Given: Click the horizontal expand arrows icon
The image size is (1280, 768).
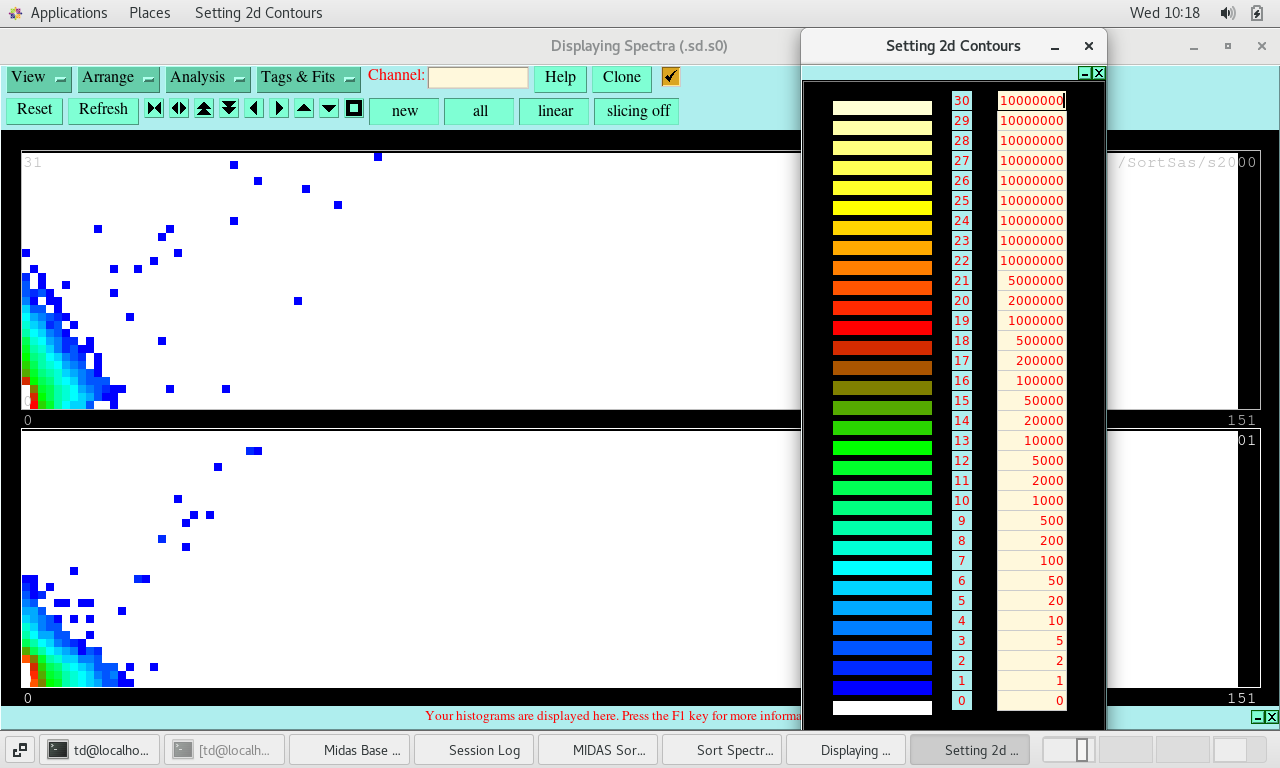Looking at the screenshot, I should click(179, 109).
